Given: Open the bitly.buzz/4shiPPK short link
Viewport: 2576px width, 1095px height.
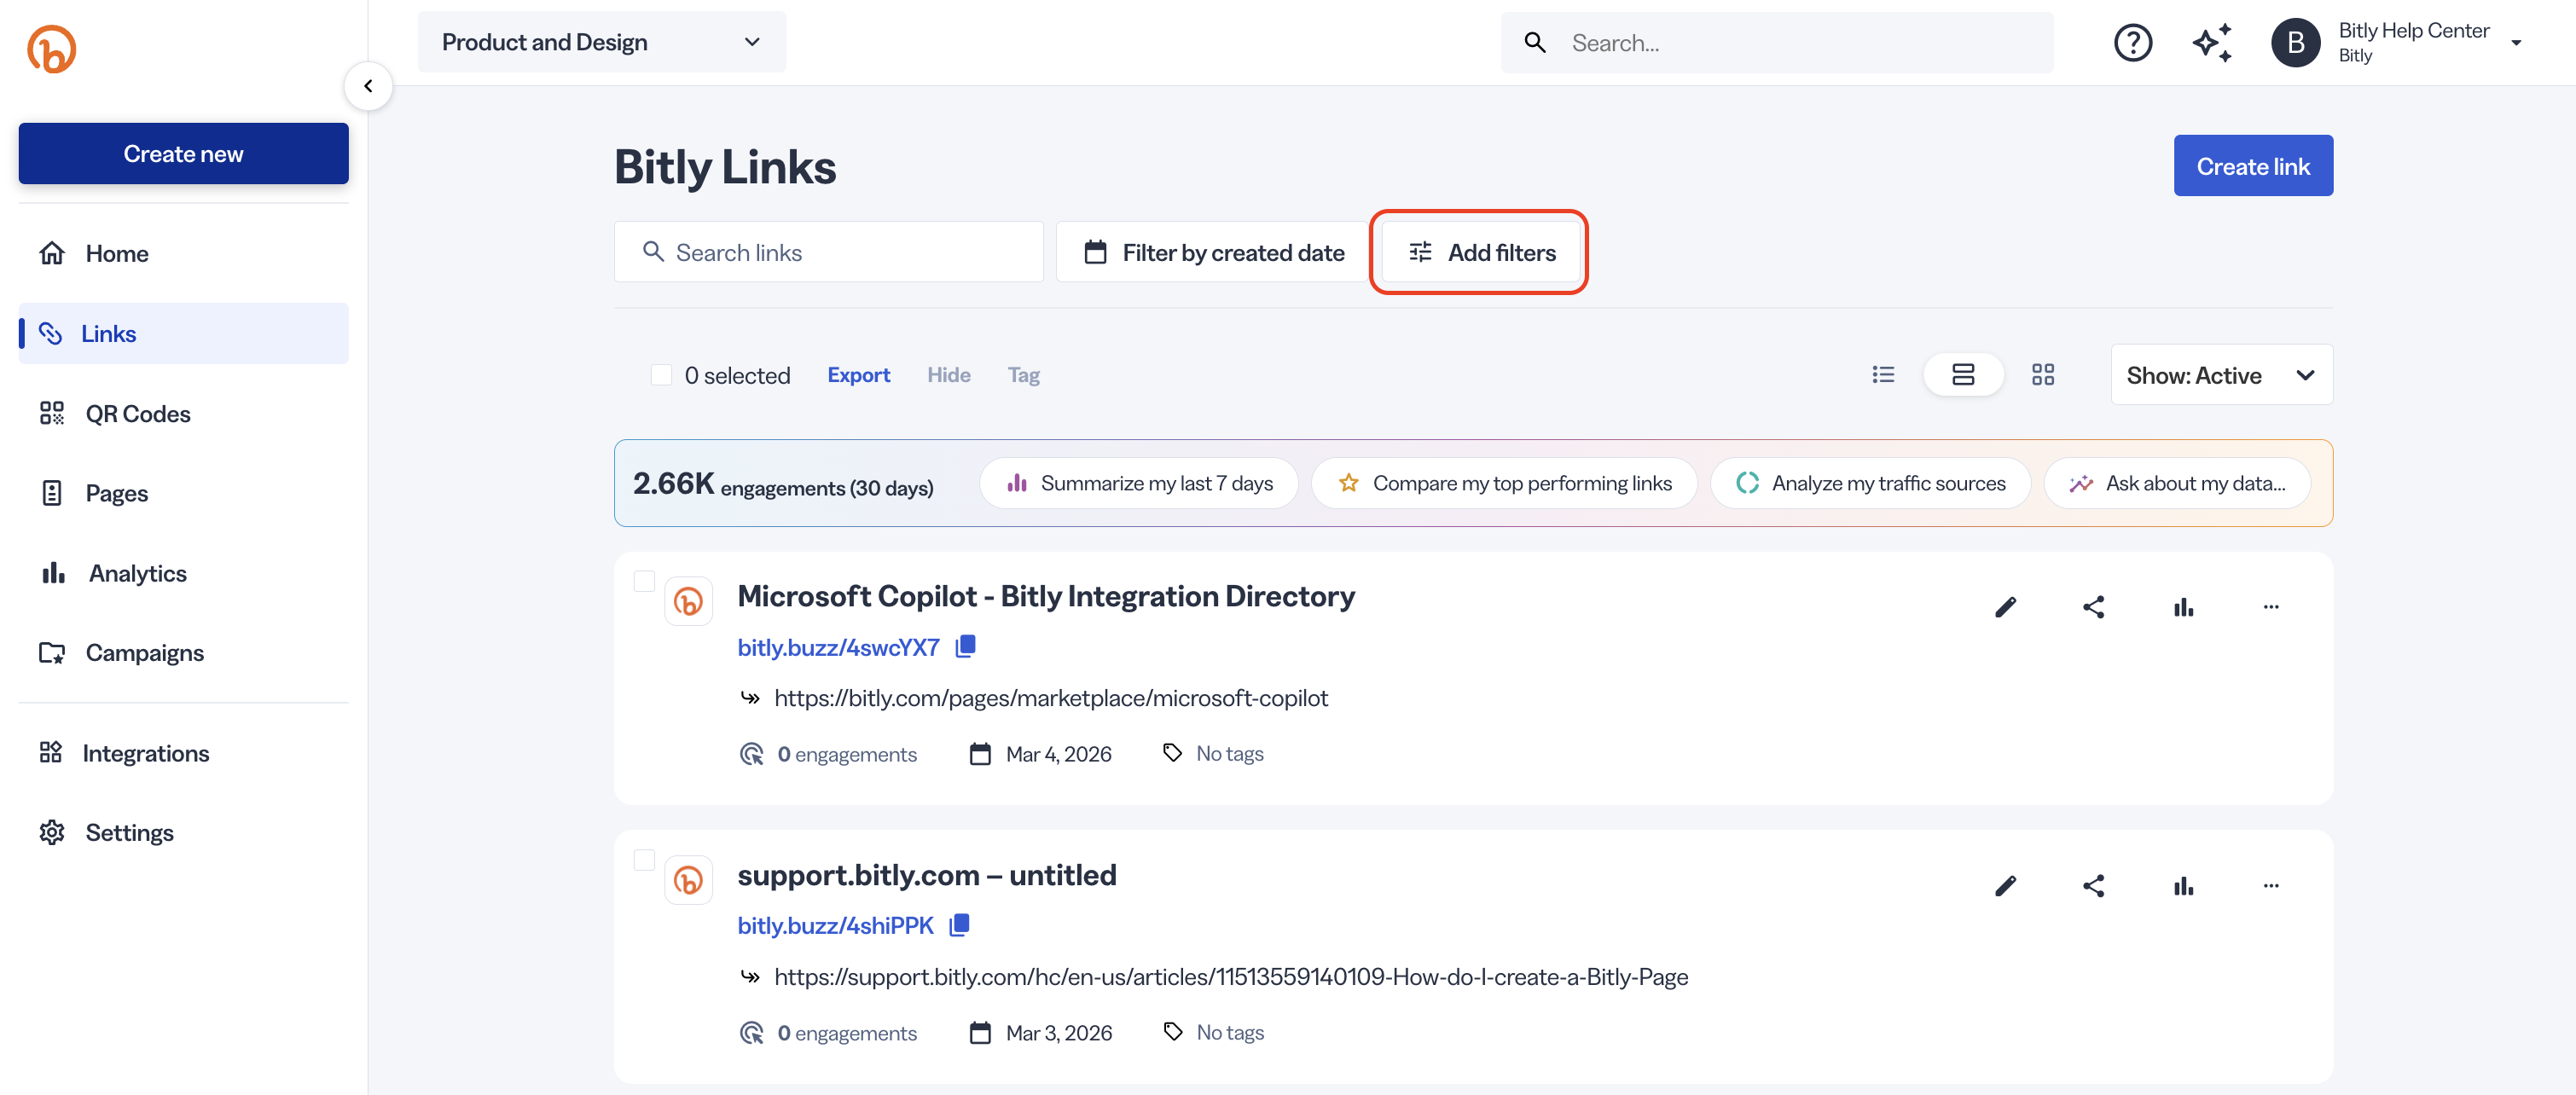Looking at the screenshot, I should pyautogui.click(x=835, y=926).
